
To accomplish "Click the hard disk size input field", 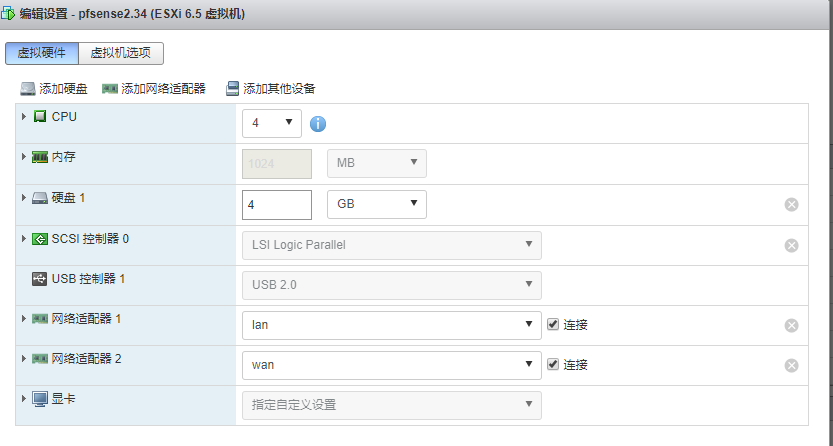I will (277, 204).
